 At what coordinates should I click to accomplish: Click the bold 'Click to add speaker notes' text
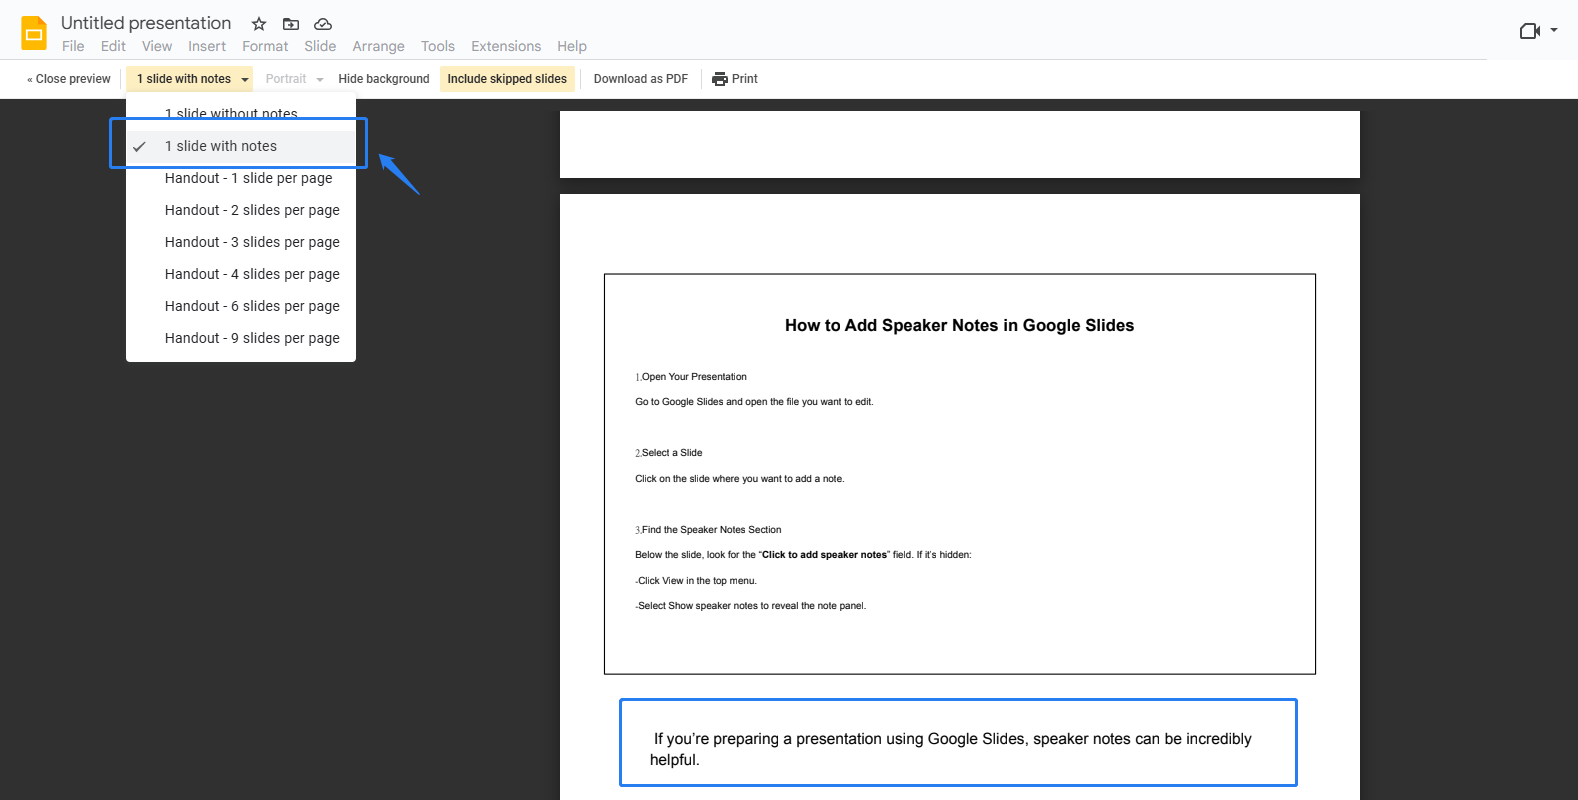824,555
